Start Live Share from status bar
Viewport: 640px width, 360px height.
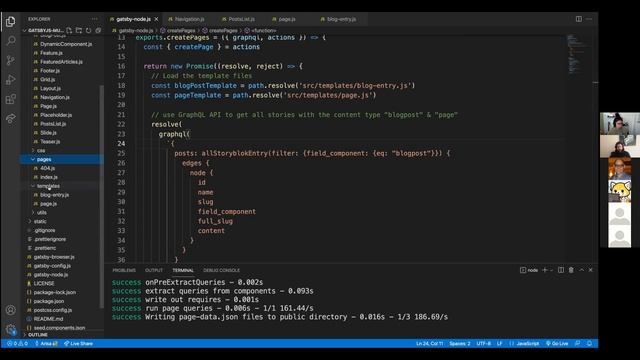point(78,344)
